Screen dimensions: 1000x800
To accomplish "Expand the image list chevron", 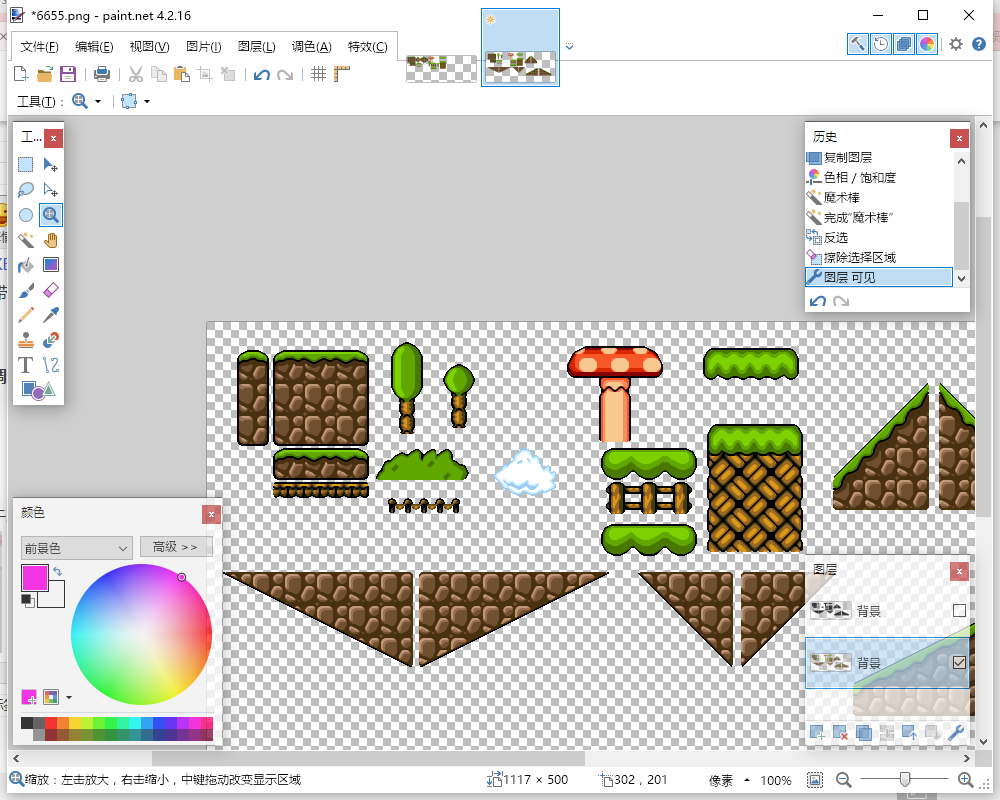I will click(570, 47).
